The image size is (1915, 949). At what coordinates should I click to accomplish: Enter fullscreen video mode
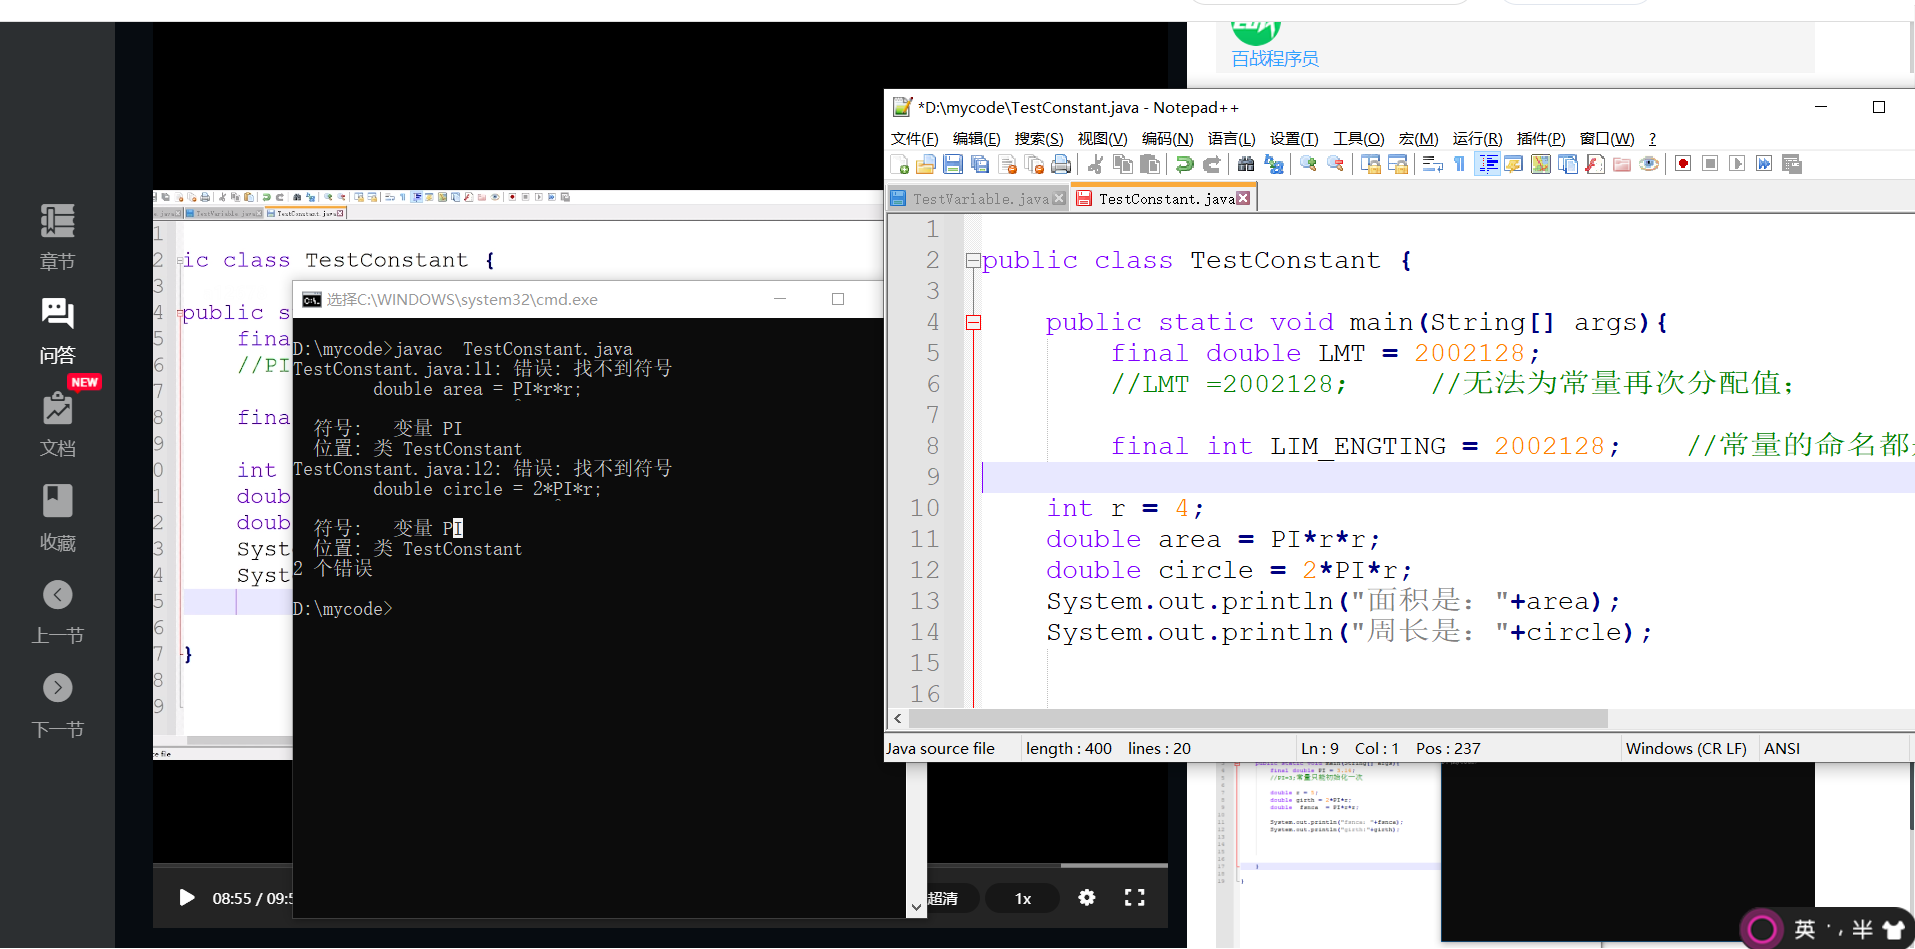[x=1134, y=897]
